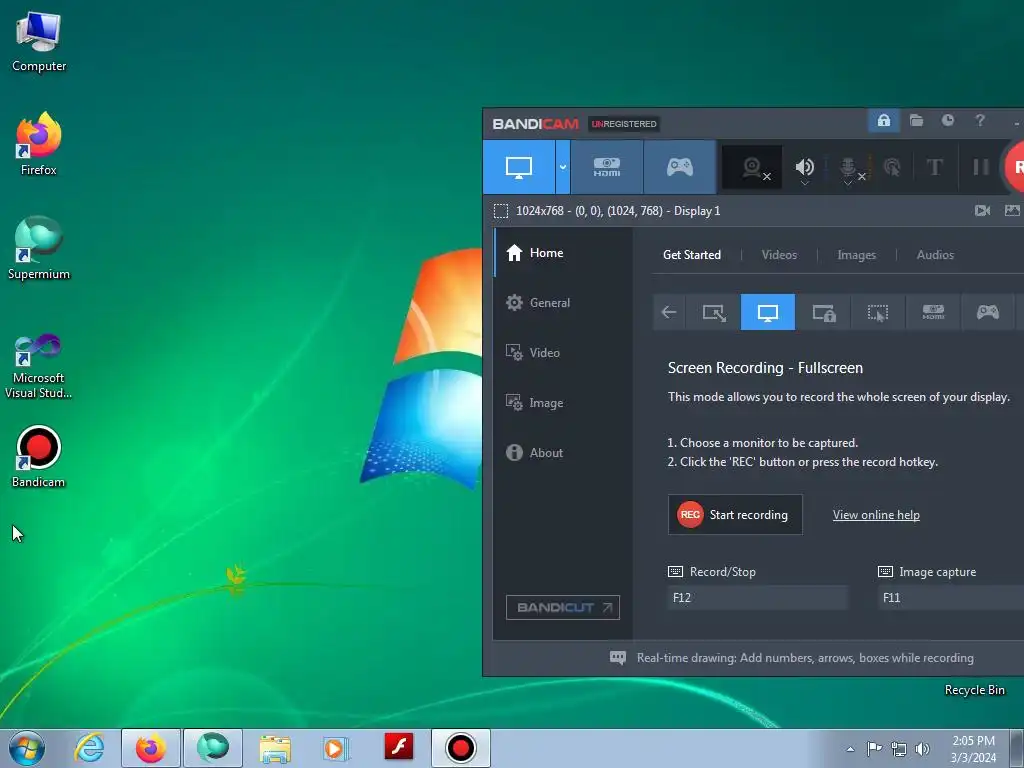Click the network tray icon

(x=899, y=749)
